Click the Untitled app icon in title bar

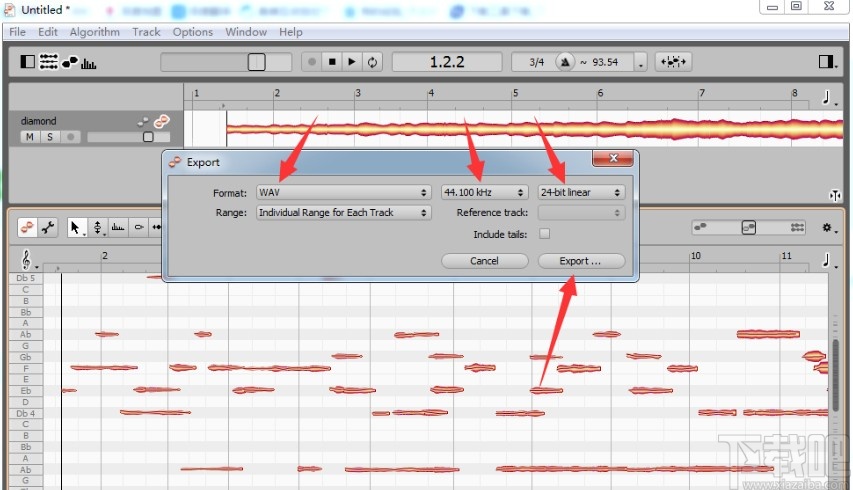pos(9,9)
